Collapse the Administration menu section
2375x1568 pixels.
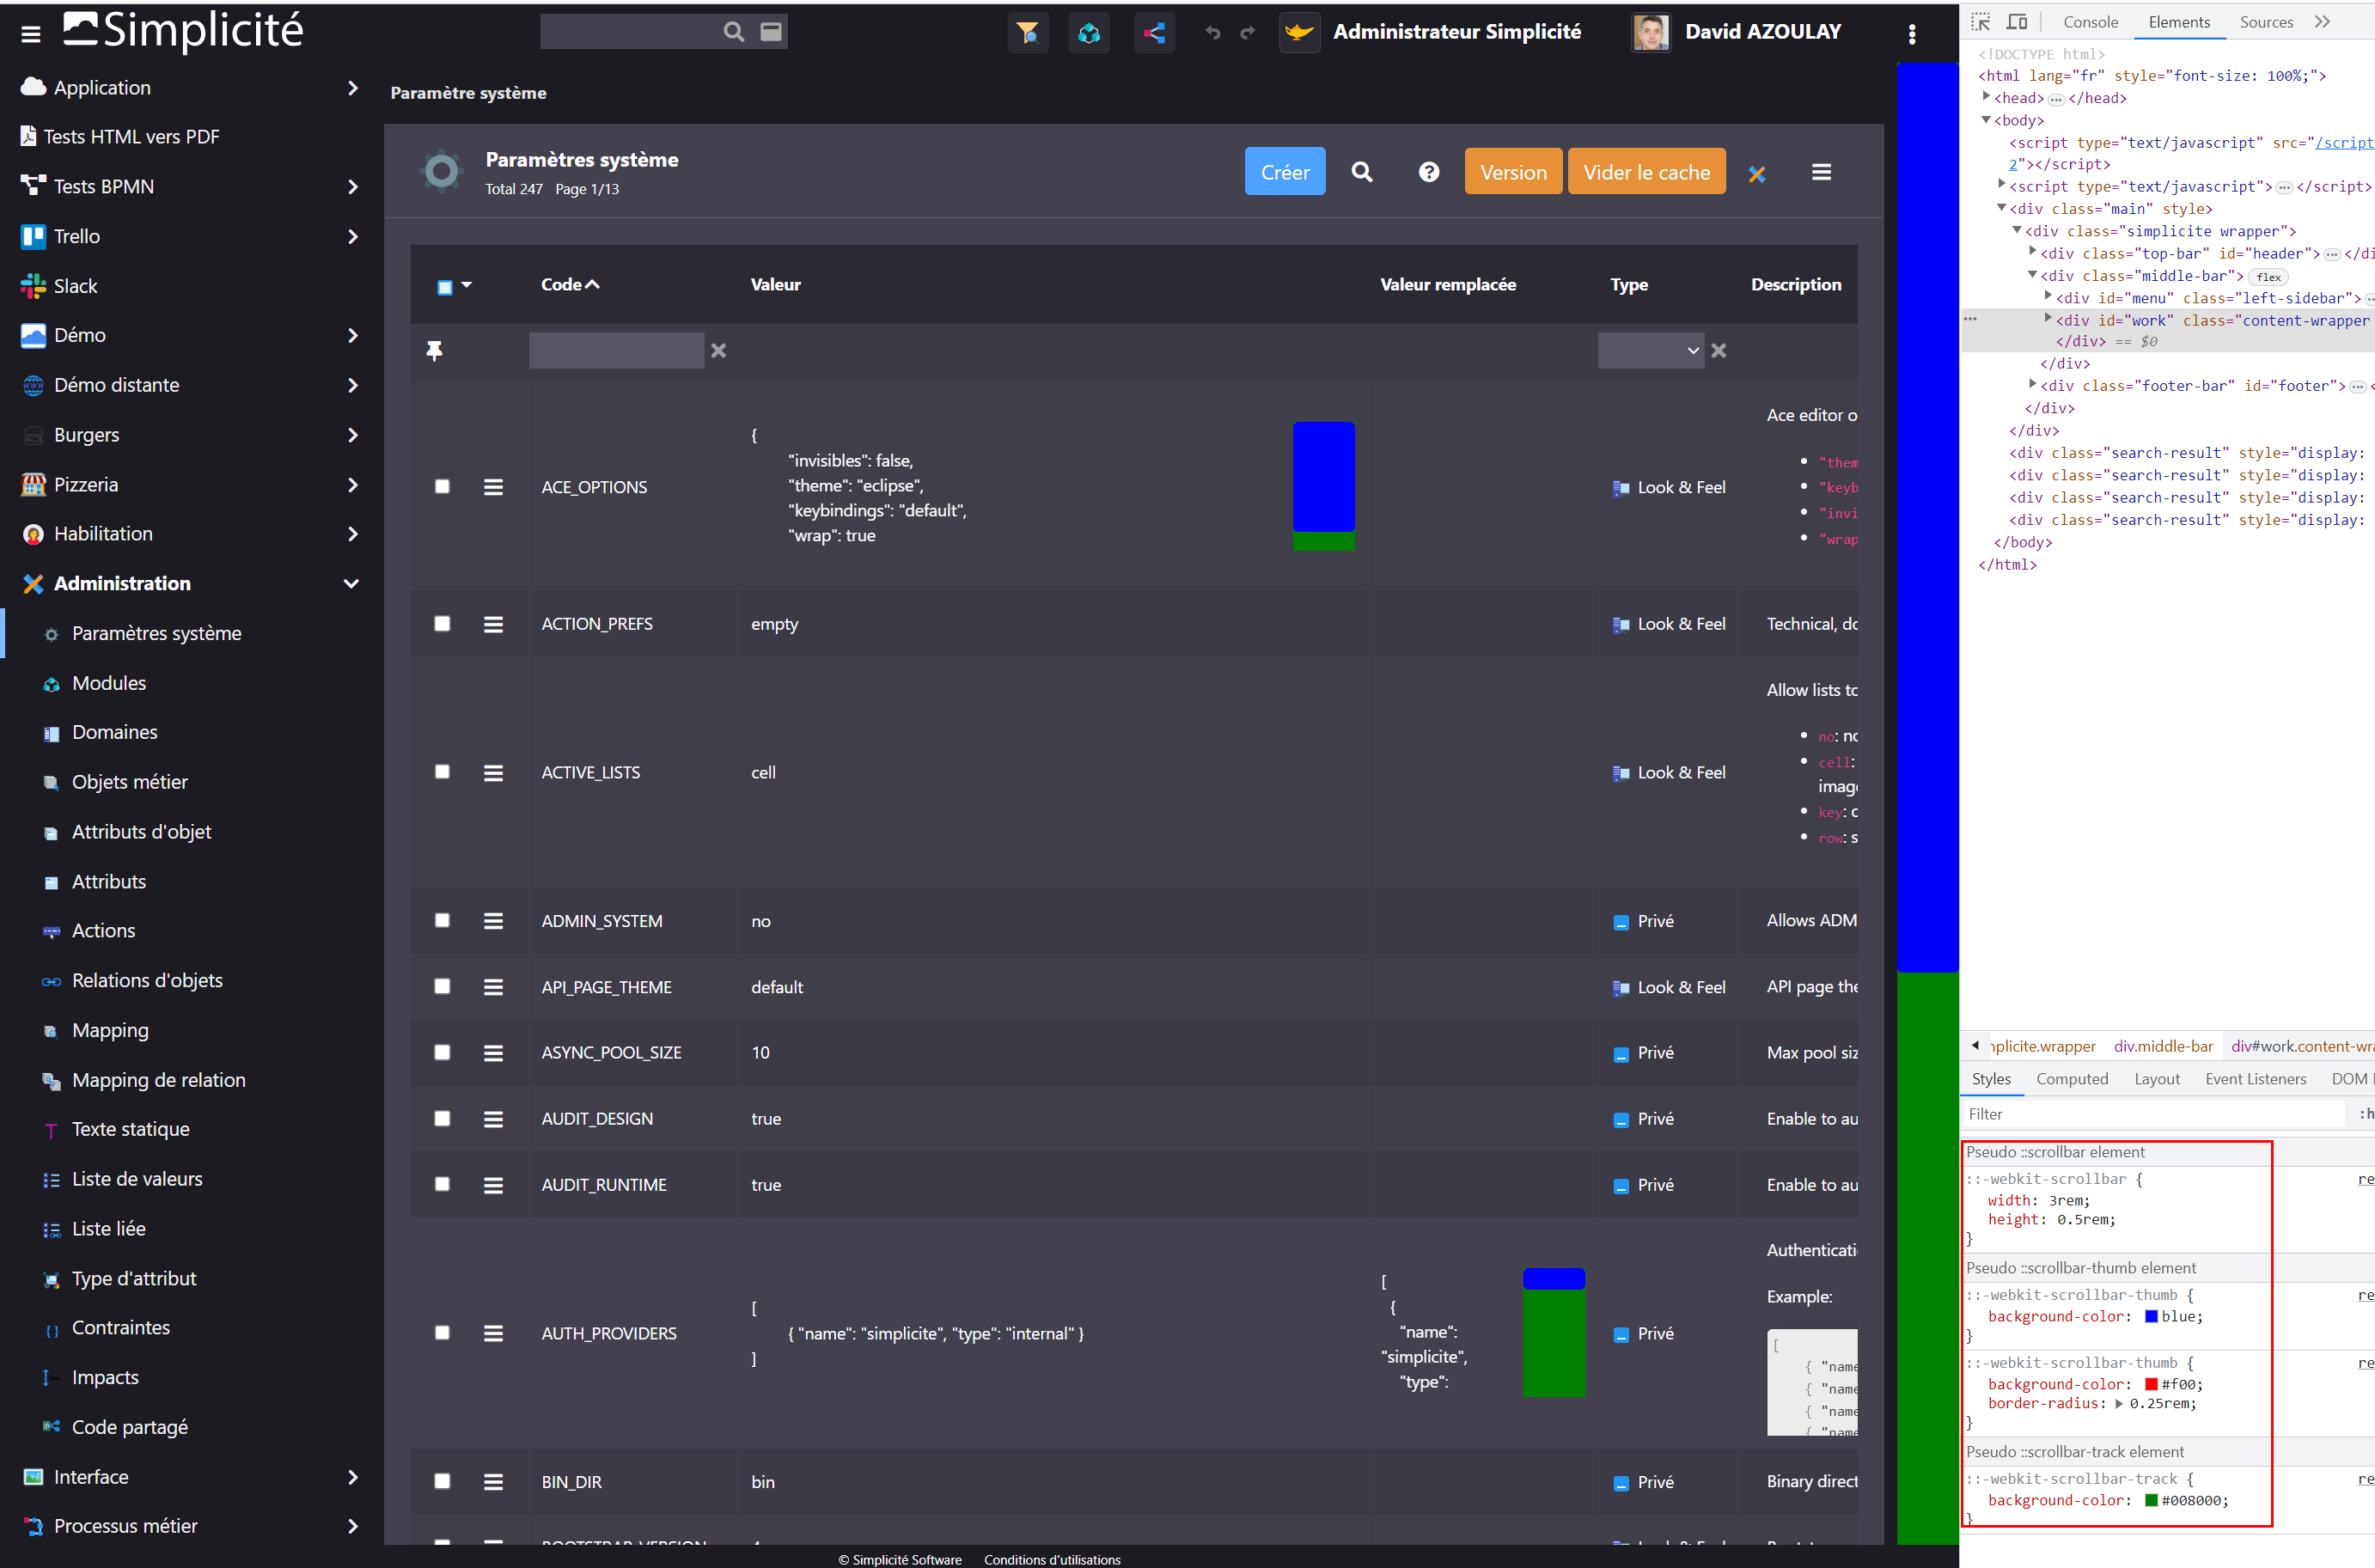(x=351, y=584)
